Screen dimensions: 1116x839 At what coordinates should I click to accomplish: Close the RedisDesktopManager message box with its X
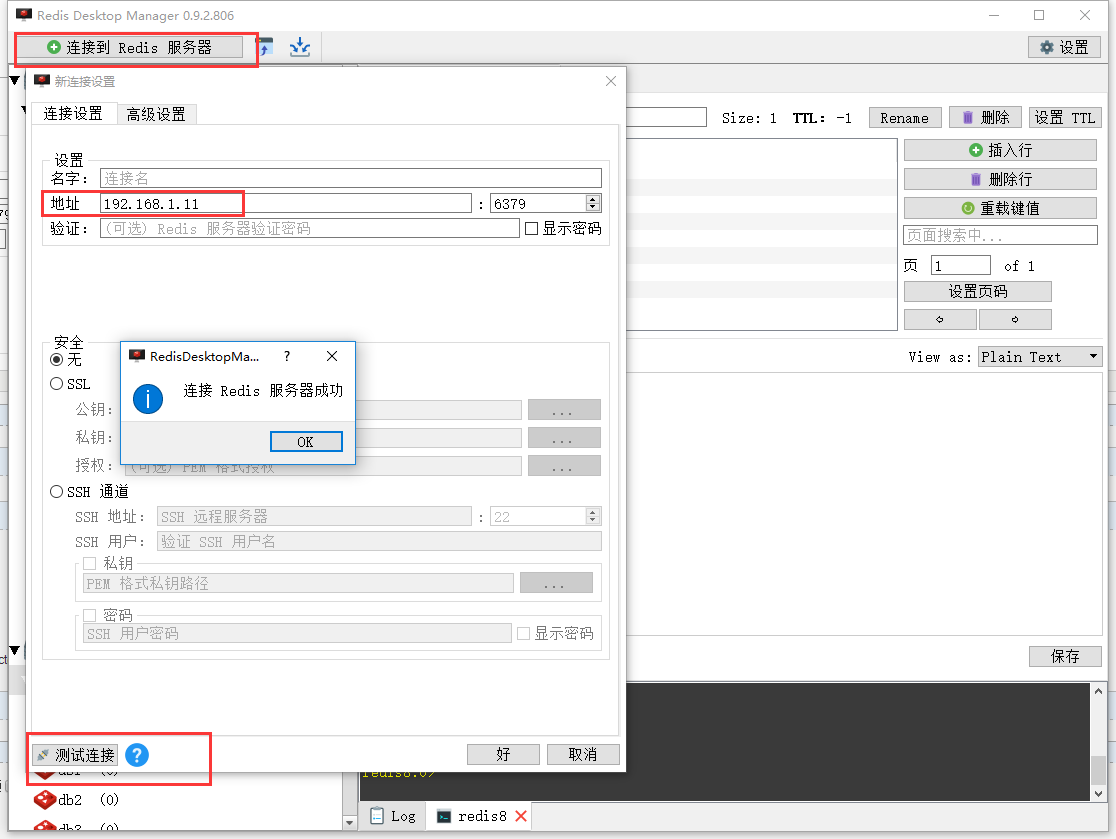tap(332, 356)
